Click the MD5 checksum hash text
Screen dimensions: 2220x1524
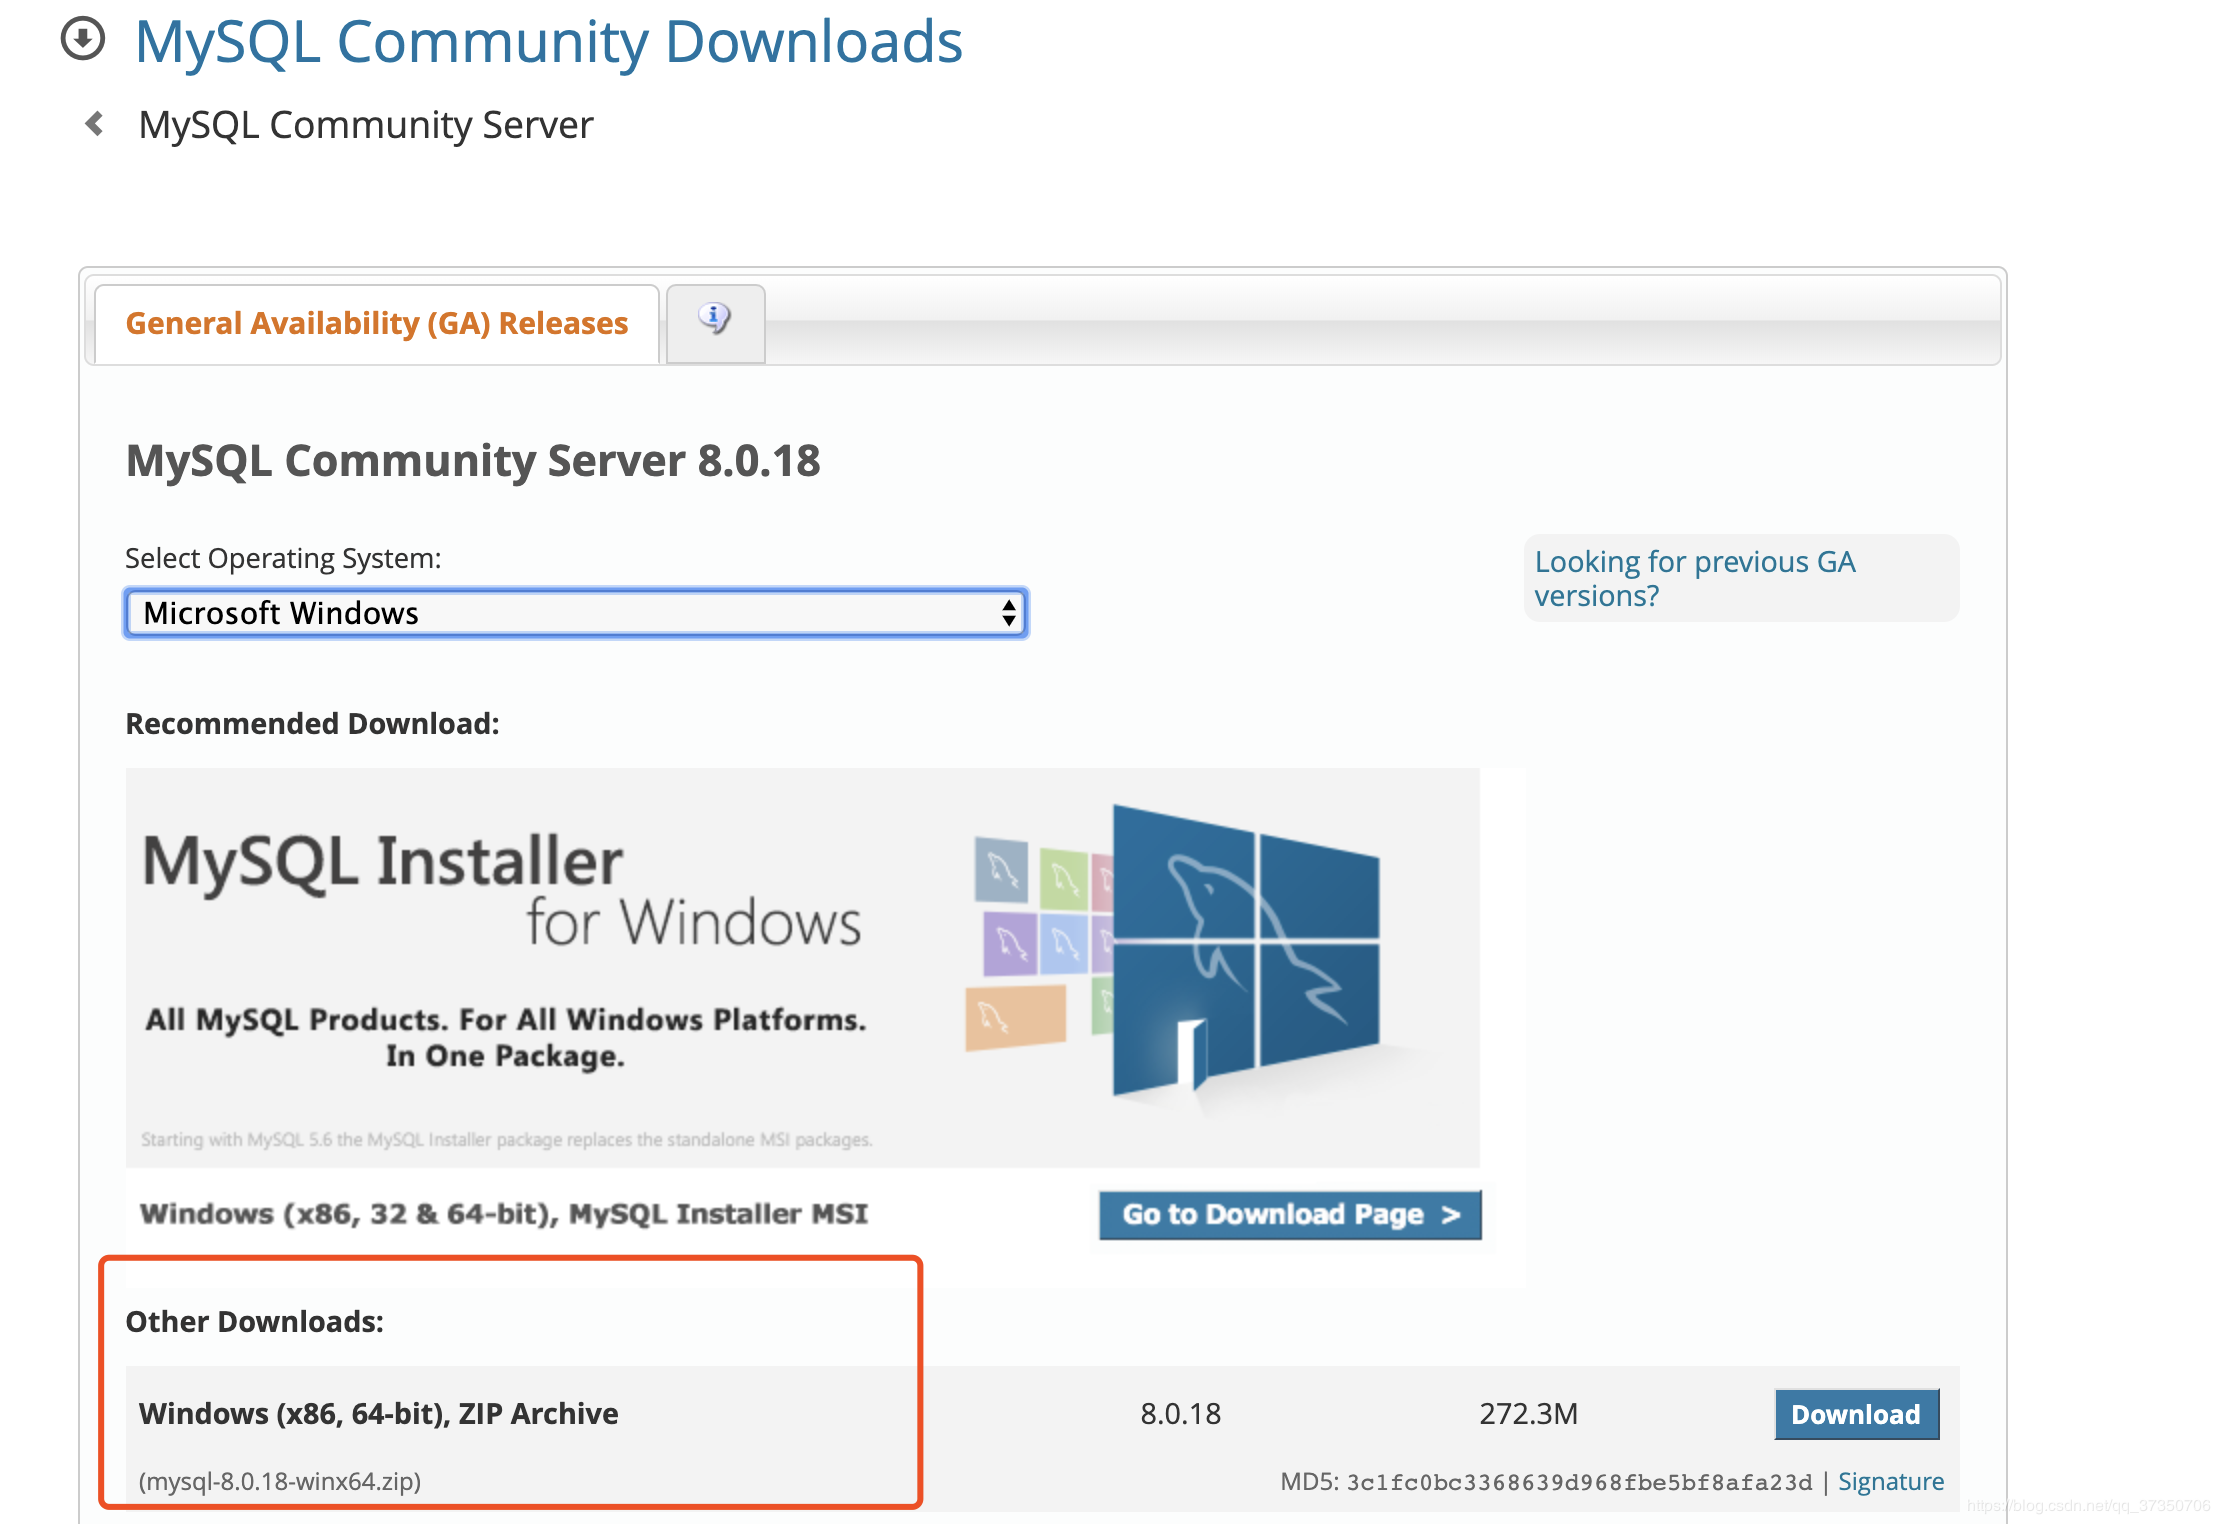coord(1578,1482)
